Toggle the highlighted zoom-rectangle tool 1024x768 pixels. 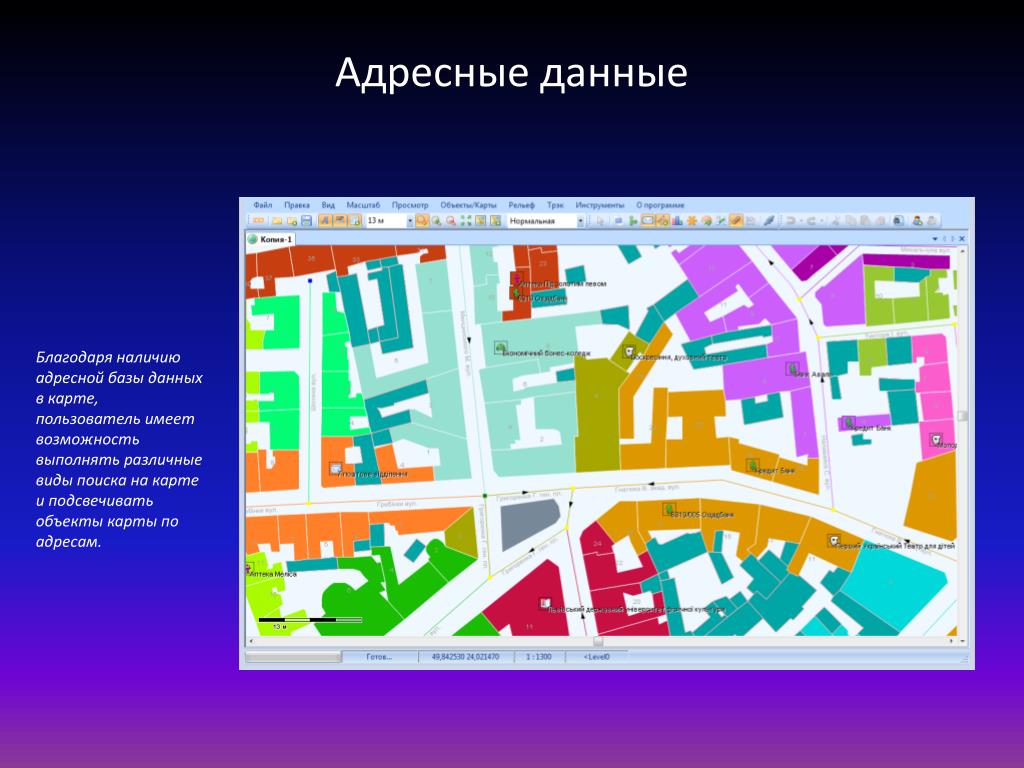421,221
